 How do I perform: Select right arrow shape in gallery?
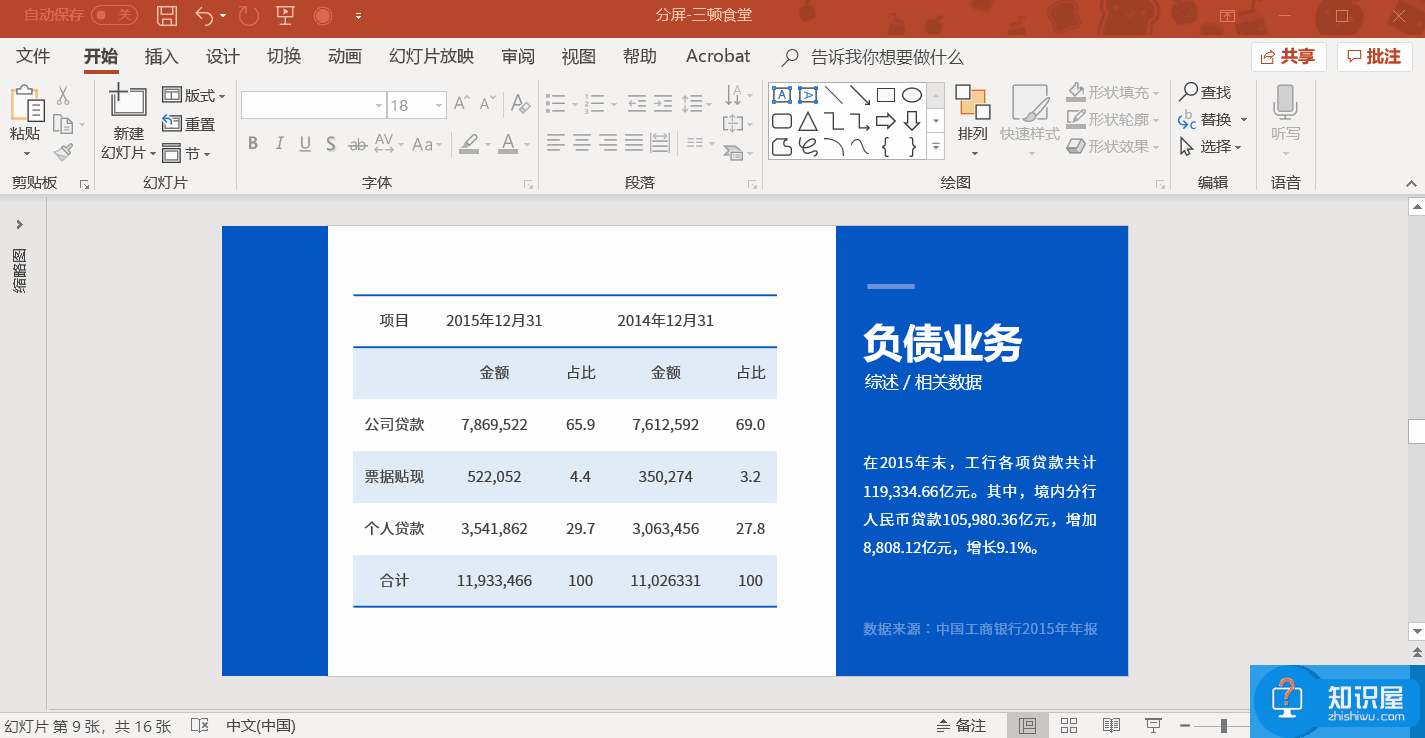(x=886, y=121)
